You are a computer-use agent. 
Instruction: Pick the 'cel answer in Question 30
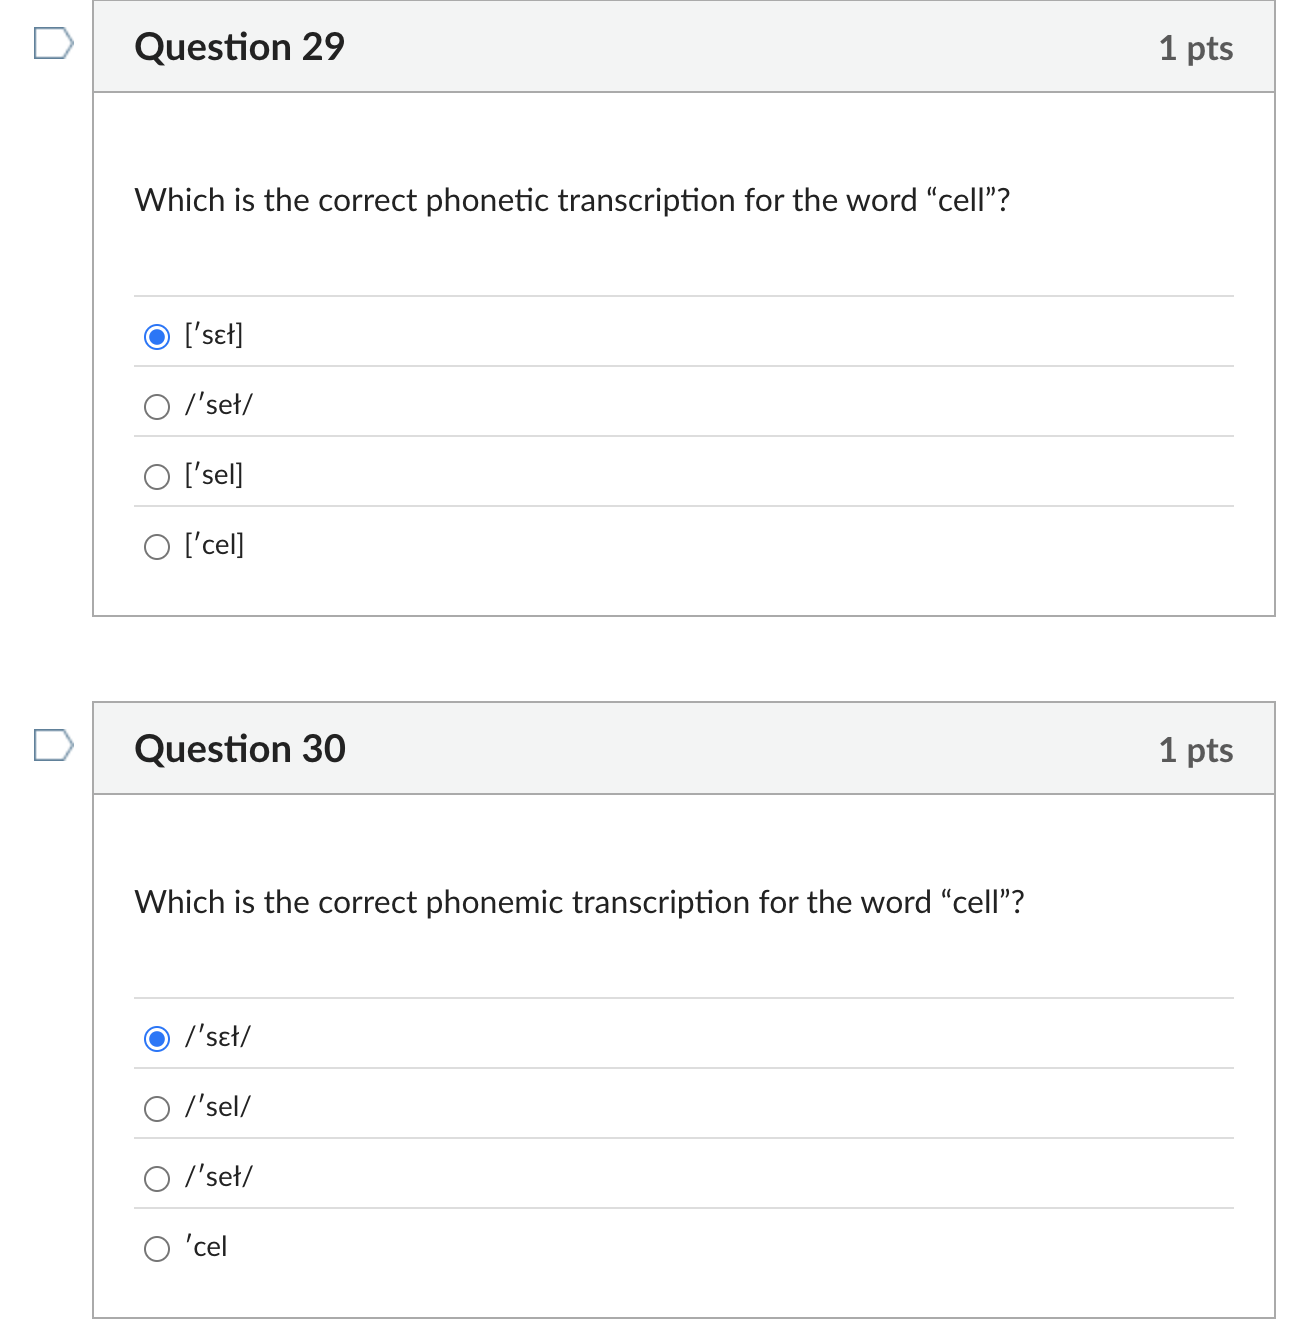coord(157,1249)
